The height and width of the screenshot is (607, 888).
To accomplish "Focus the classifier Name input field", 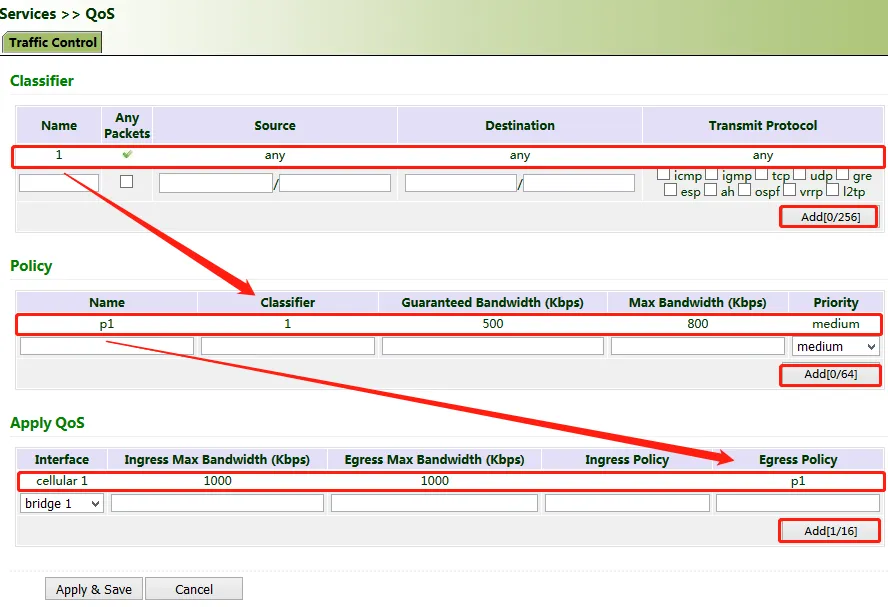I will tap(59, 183).
